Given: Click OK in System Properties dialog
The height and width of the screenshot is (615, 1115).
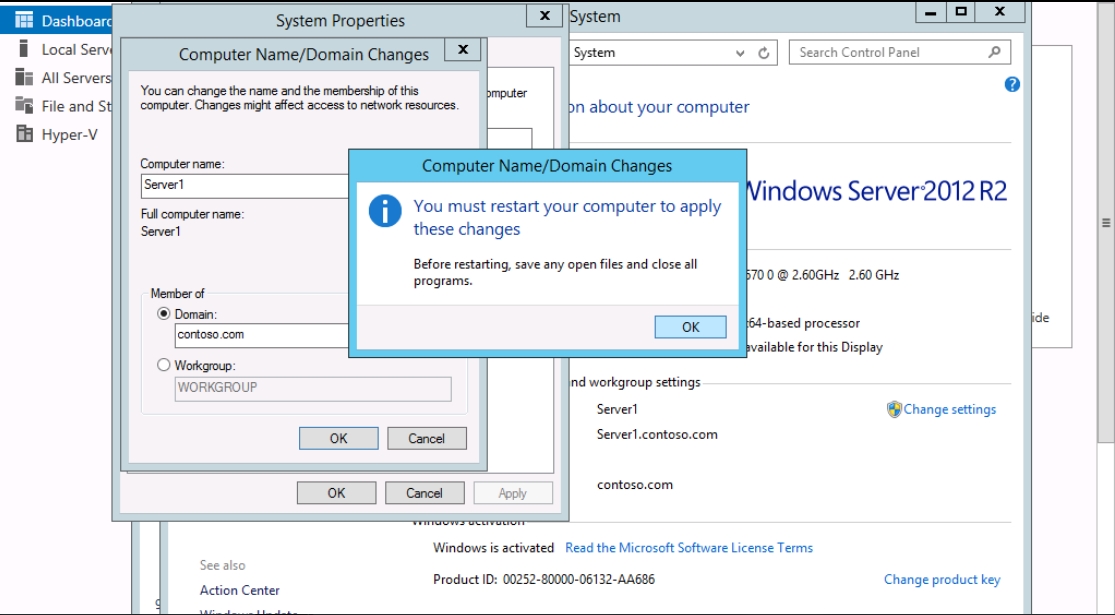Looking at the screenshot, I should click(x=336, y=493).
